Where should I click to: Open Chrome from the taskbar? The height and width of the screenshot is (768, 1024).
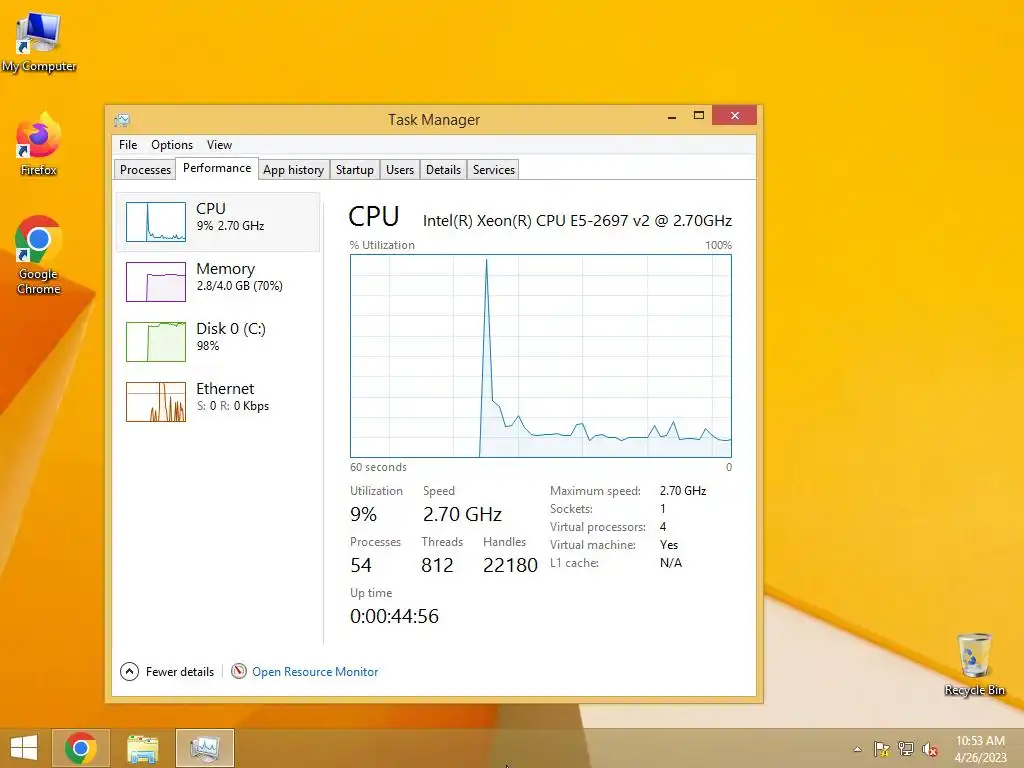81,748
